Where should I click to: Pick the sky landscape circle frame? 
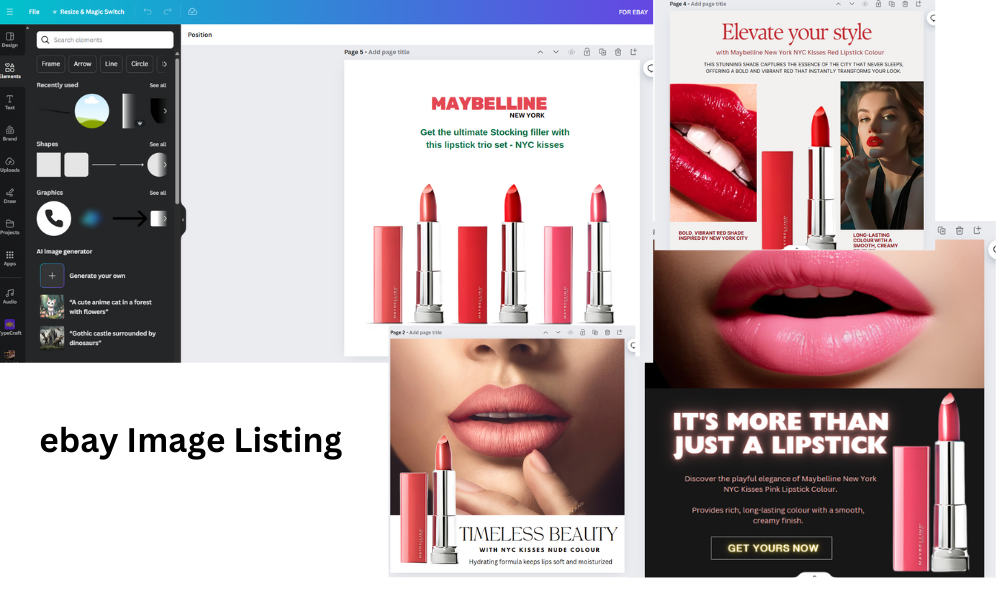pos(92,111)
